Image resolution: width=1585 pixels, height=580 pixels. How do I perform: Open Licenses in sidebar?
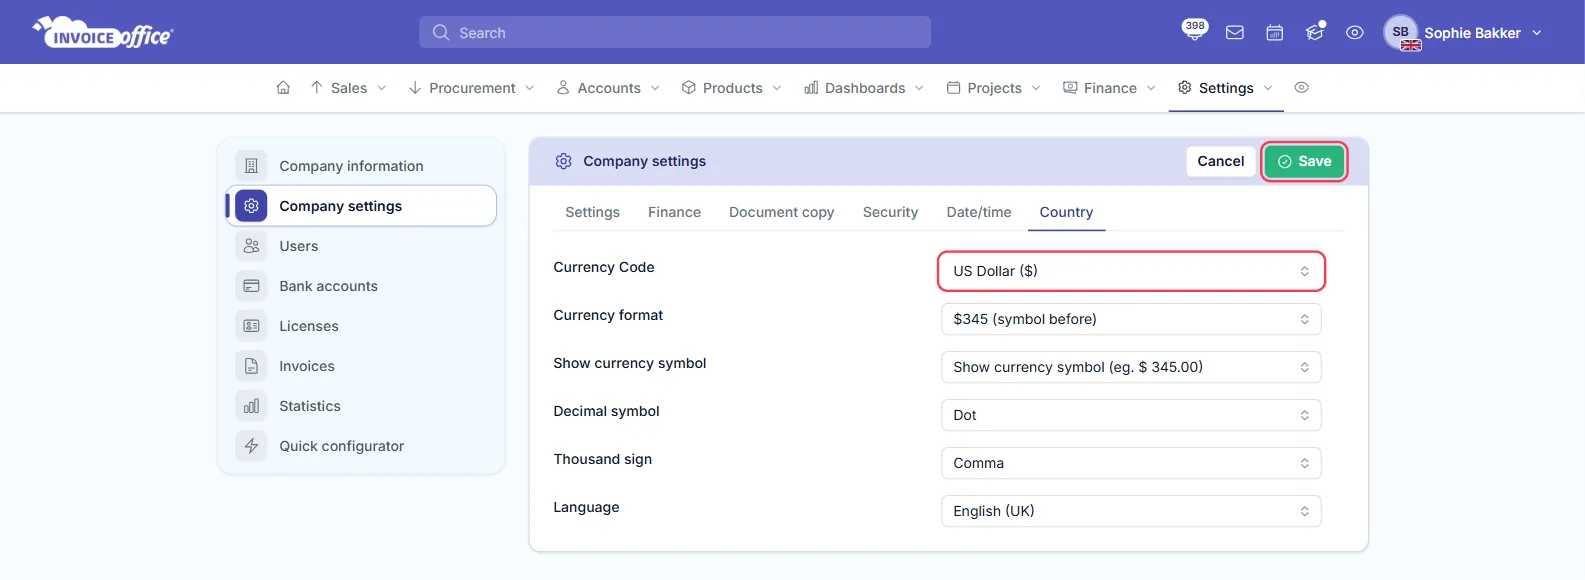(x=361, y=326)
